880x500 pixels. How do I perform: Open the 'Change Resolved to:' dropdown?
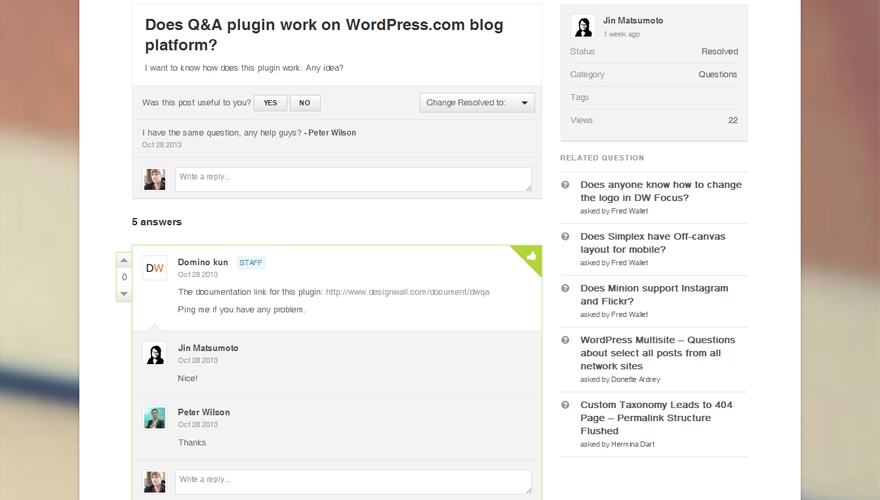(x=477, y=103)
